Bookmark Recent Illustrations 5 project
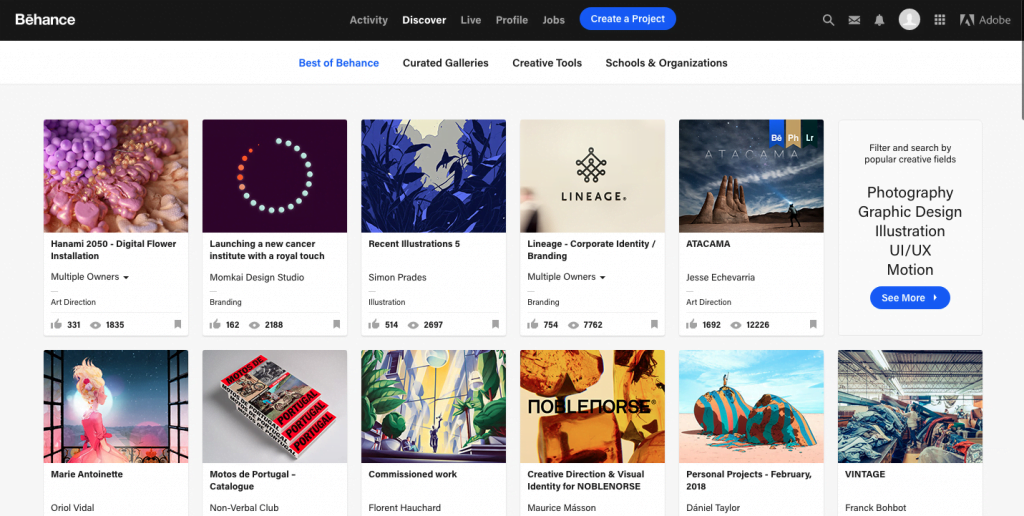Screen dimensions: 1024x516 pyautogui.click(x=495, y=324)
